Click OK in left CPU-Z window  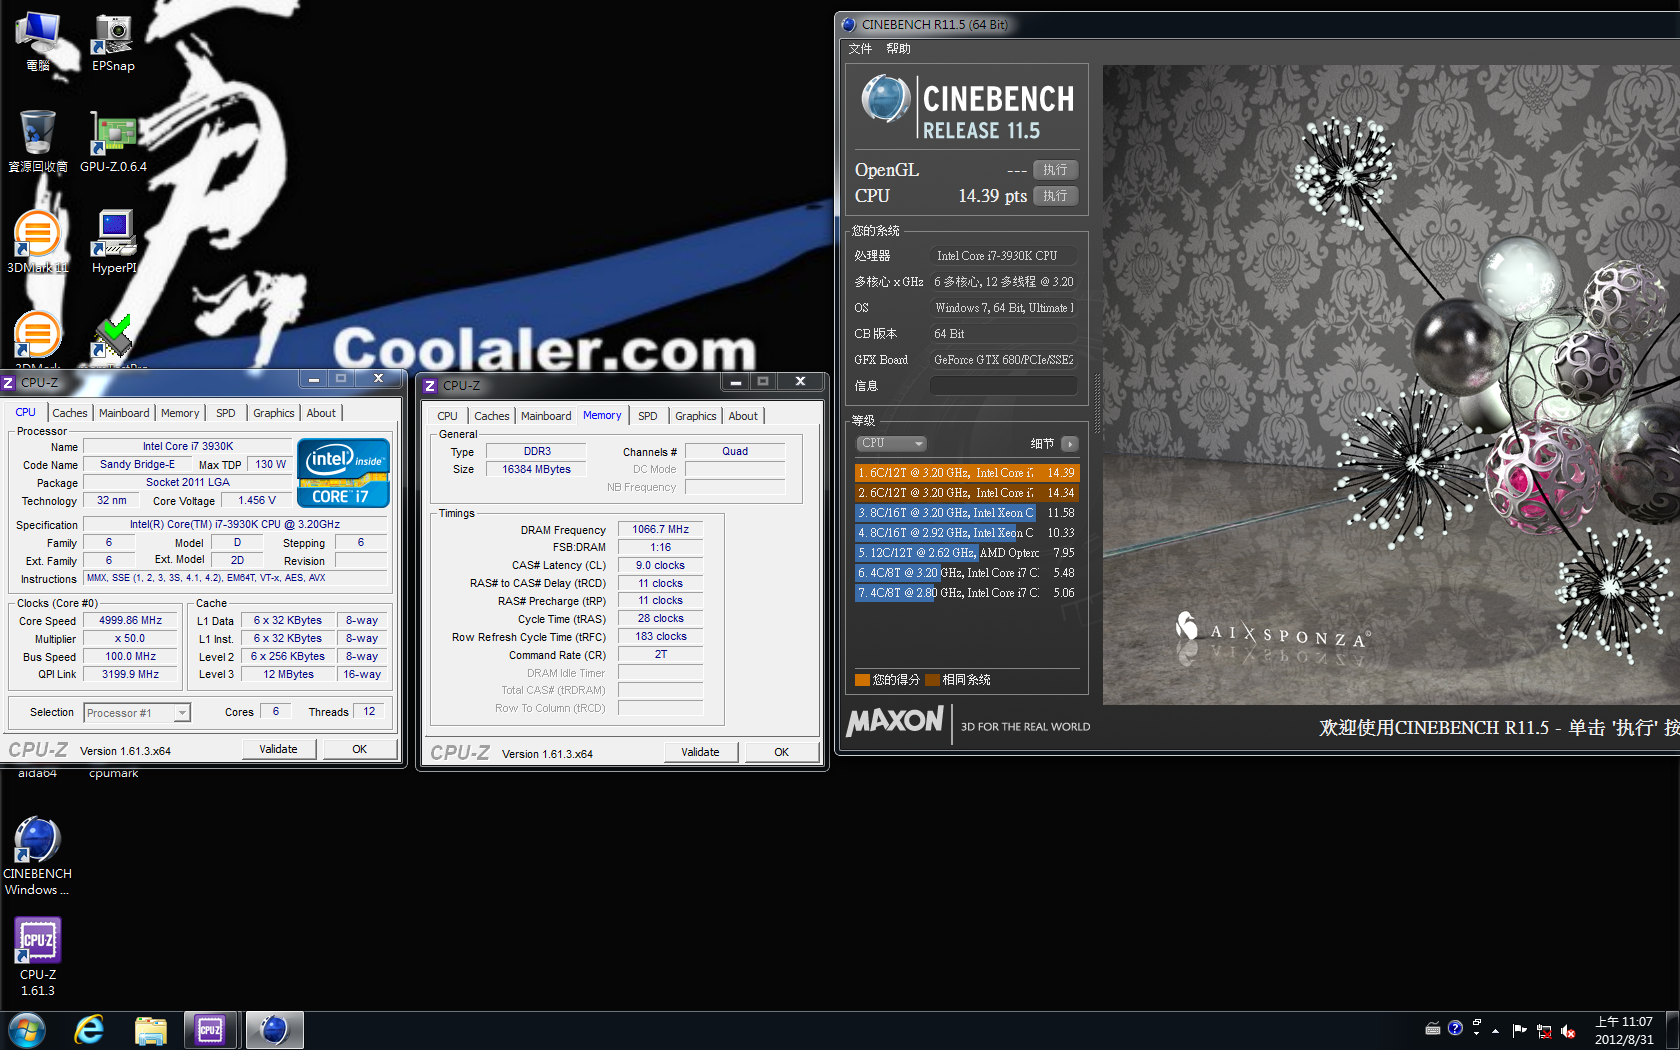coord(360,749)
